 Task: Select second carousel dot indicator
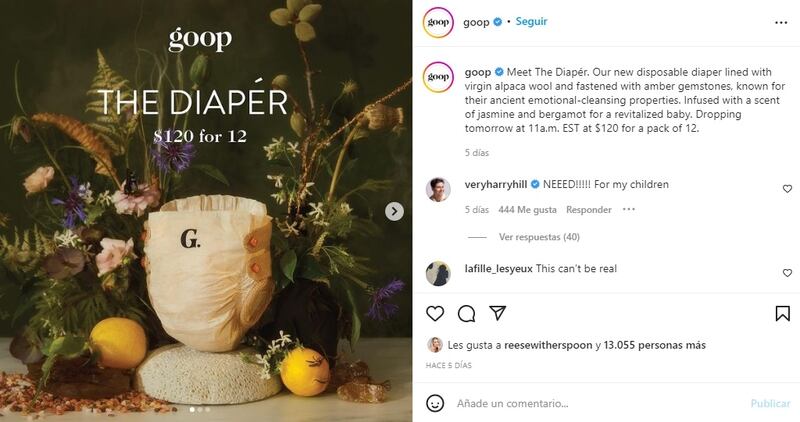200,409
